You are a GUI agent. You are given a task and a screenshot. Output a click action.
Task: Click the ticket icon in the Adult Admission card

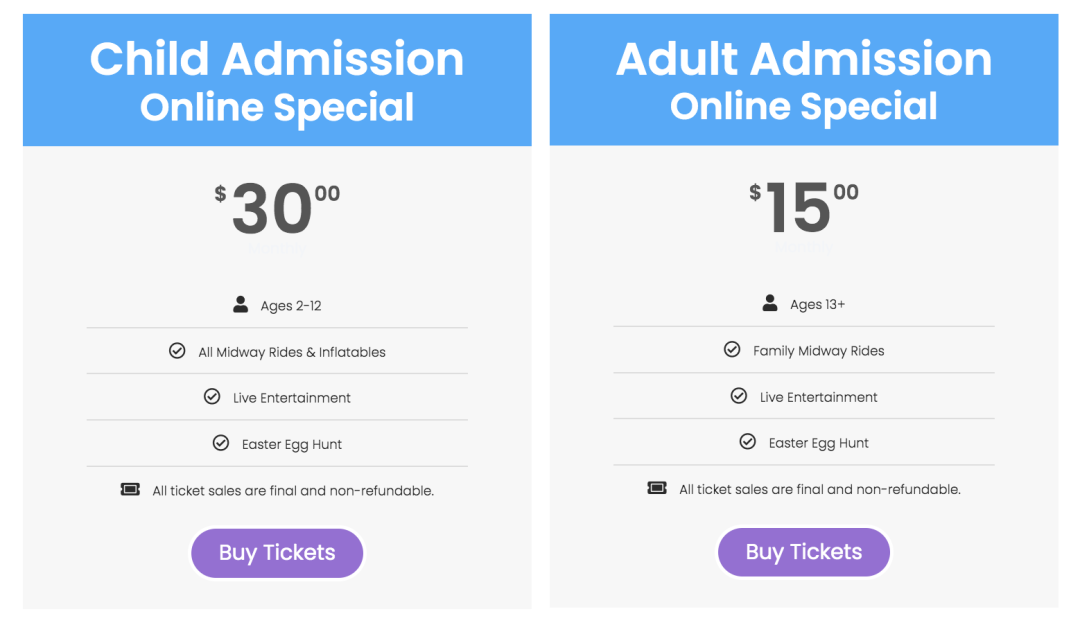pyautogui.click(x=657, y=488)
